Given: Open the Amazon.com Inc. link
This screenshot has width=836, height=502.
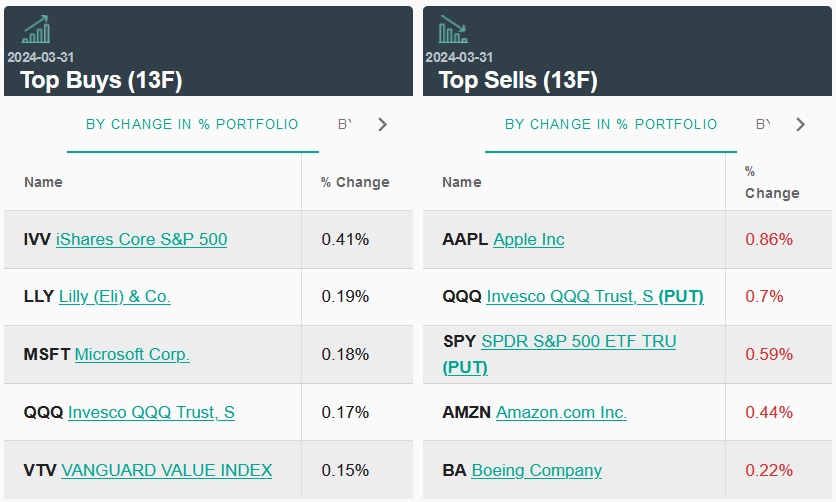Looking at the screenshot, I should pyautogui.click(x=561, y=412).
